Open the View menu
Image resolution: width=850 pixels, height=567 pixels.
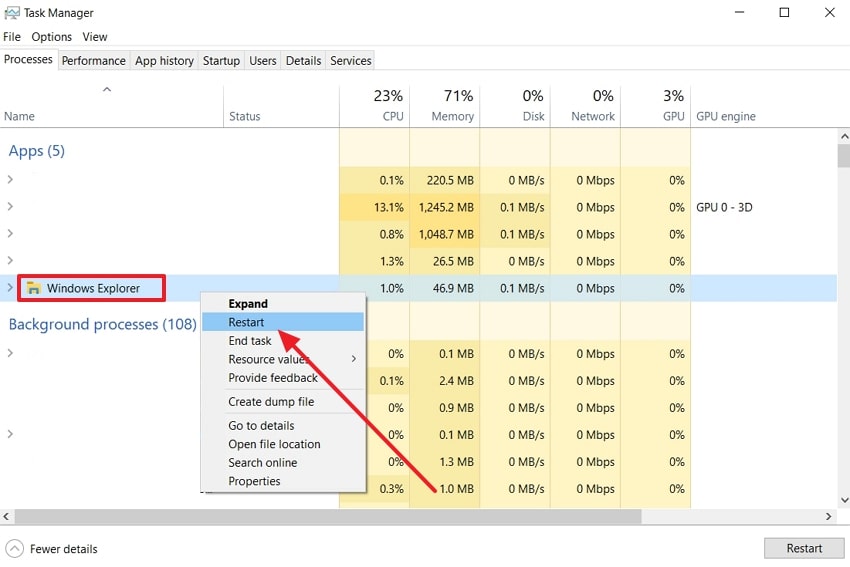[x=95, y=37]
